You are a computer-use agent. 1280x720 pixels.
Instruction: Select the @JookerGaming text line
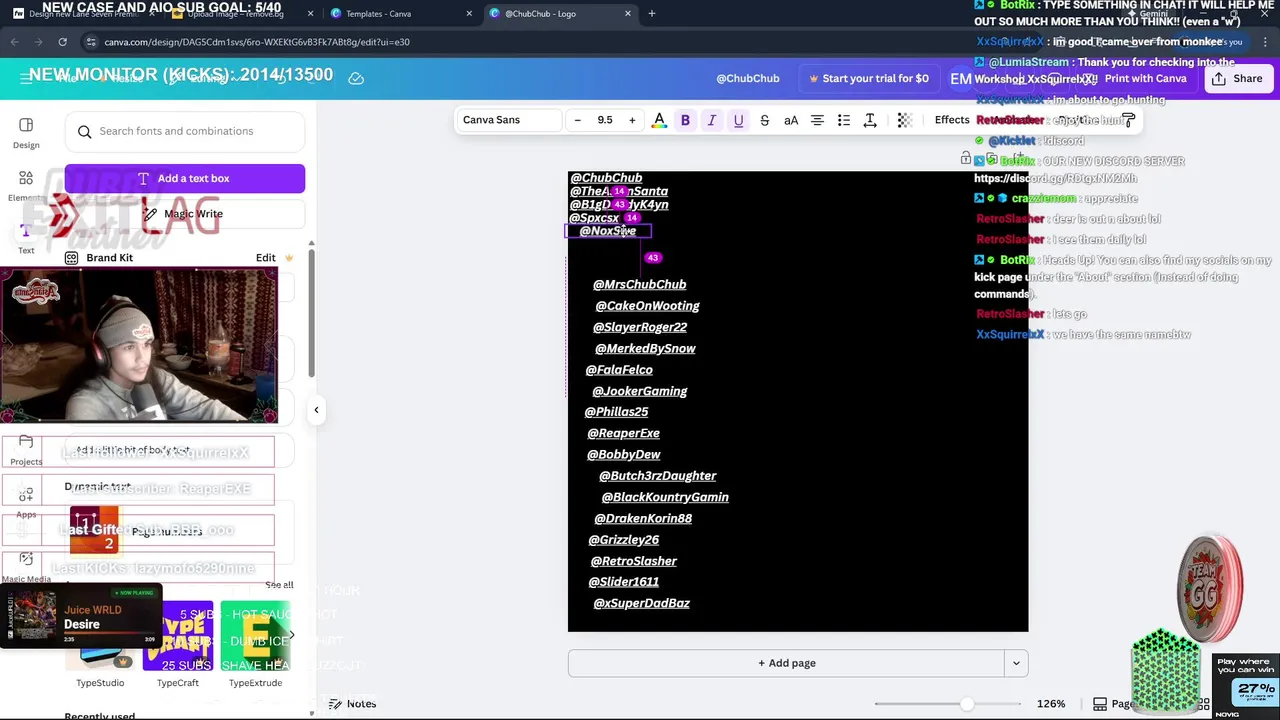point(639,391)
